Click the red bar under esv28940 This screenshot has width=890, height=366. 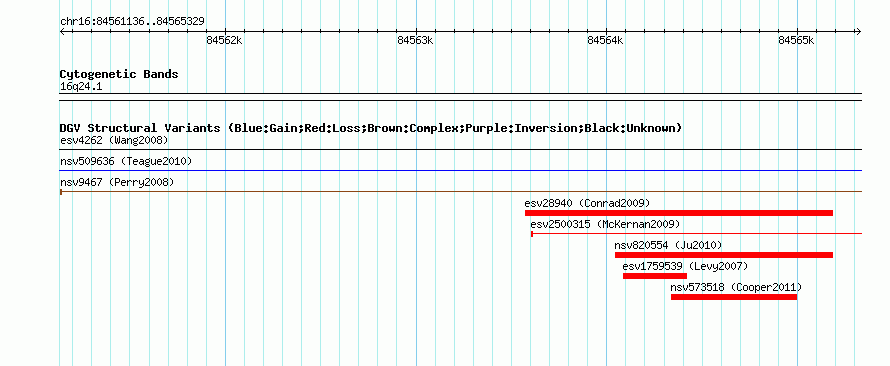click(678, 213)
